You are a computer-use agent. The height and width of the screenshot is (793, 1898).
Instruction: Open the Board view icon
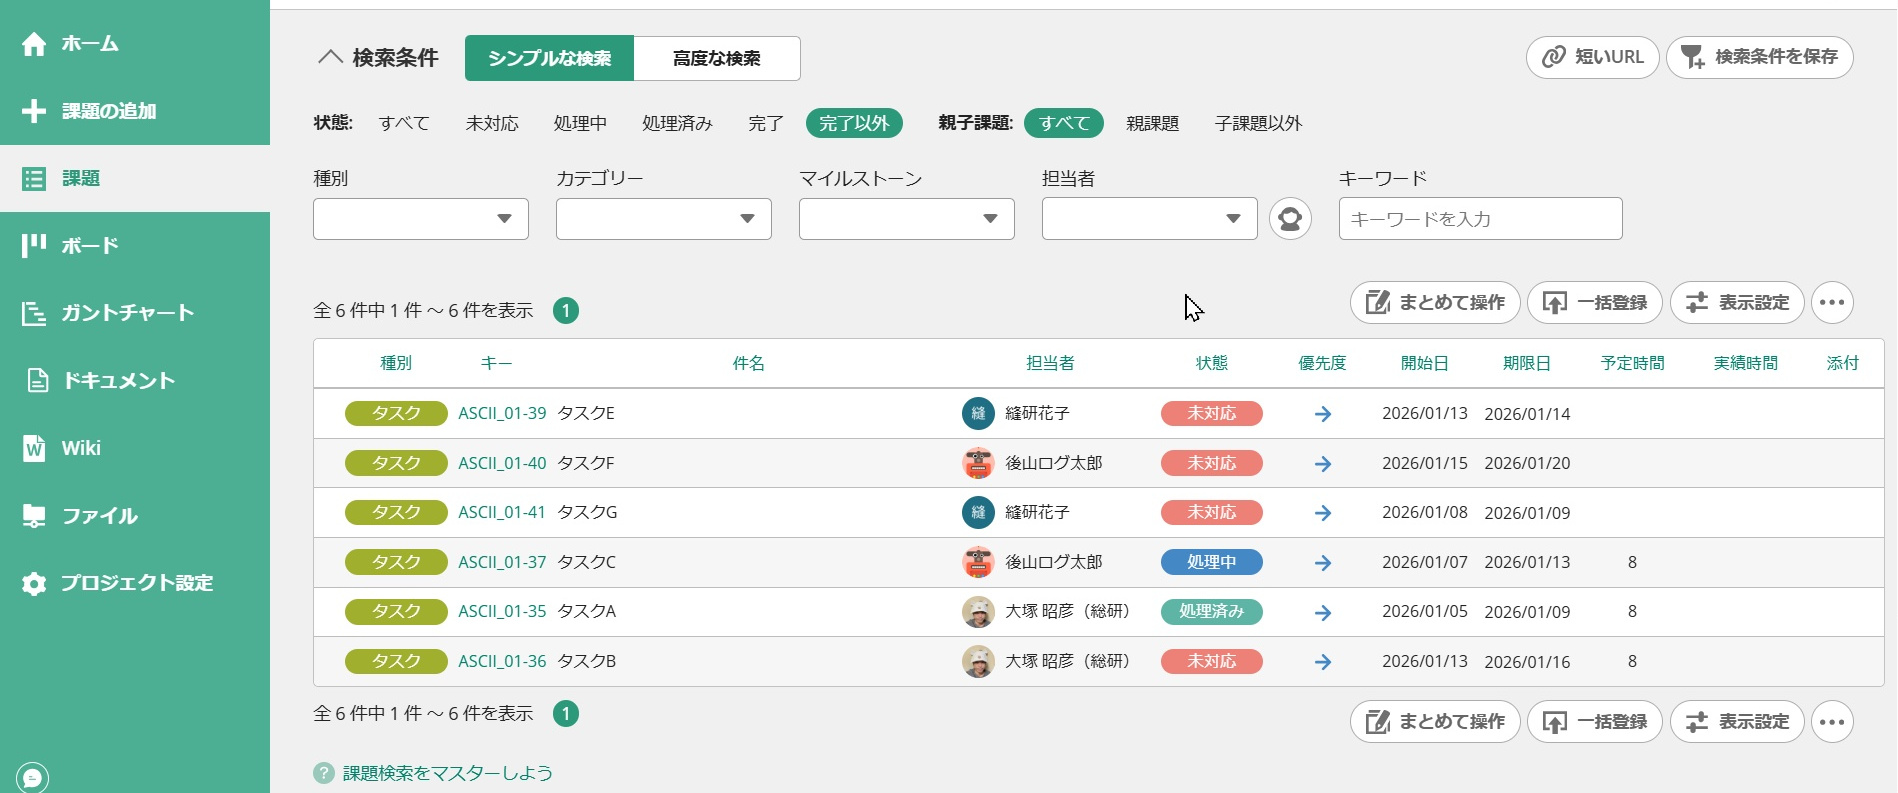(x=34, y=245)
